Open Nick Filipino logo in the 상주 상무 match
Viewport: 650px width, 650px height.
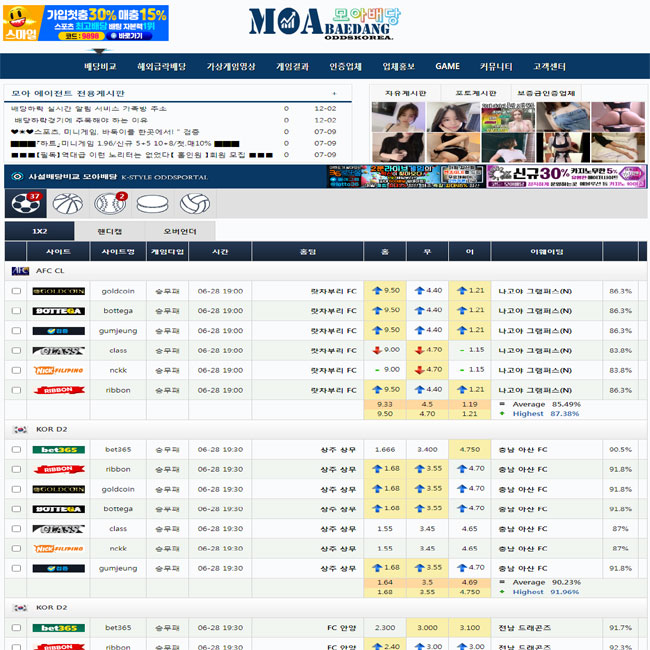point(58,548)
